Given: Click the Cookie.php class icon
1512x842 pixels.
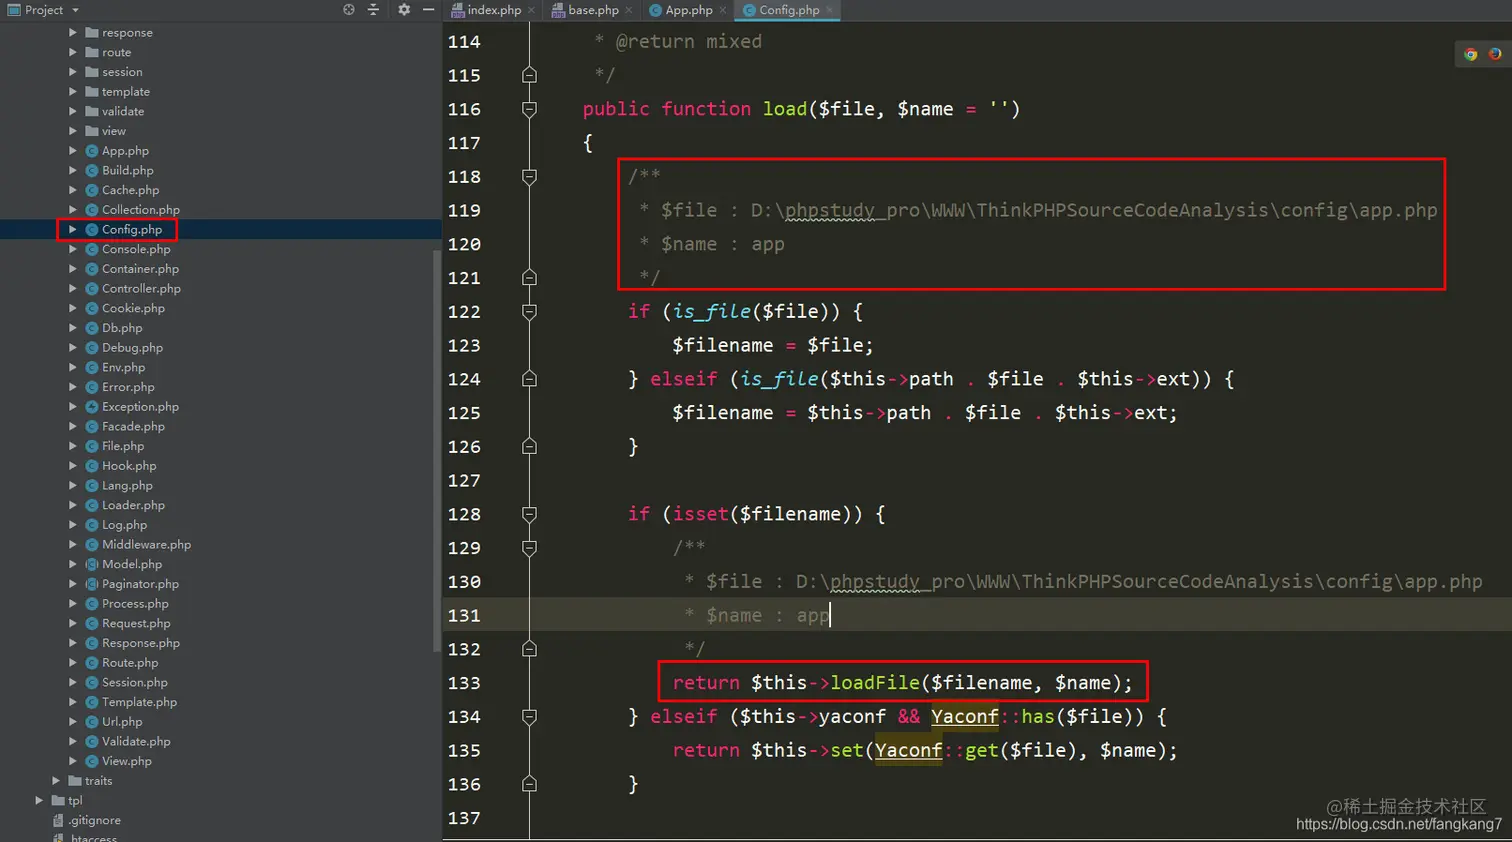Looking at the screenshot, I should pyautogui.click(x=92, y=308).
